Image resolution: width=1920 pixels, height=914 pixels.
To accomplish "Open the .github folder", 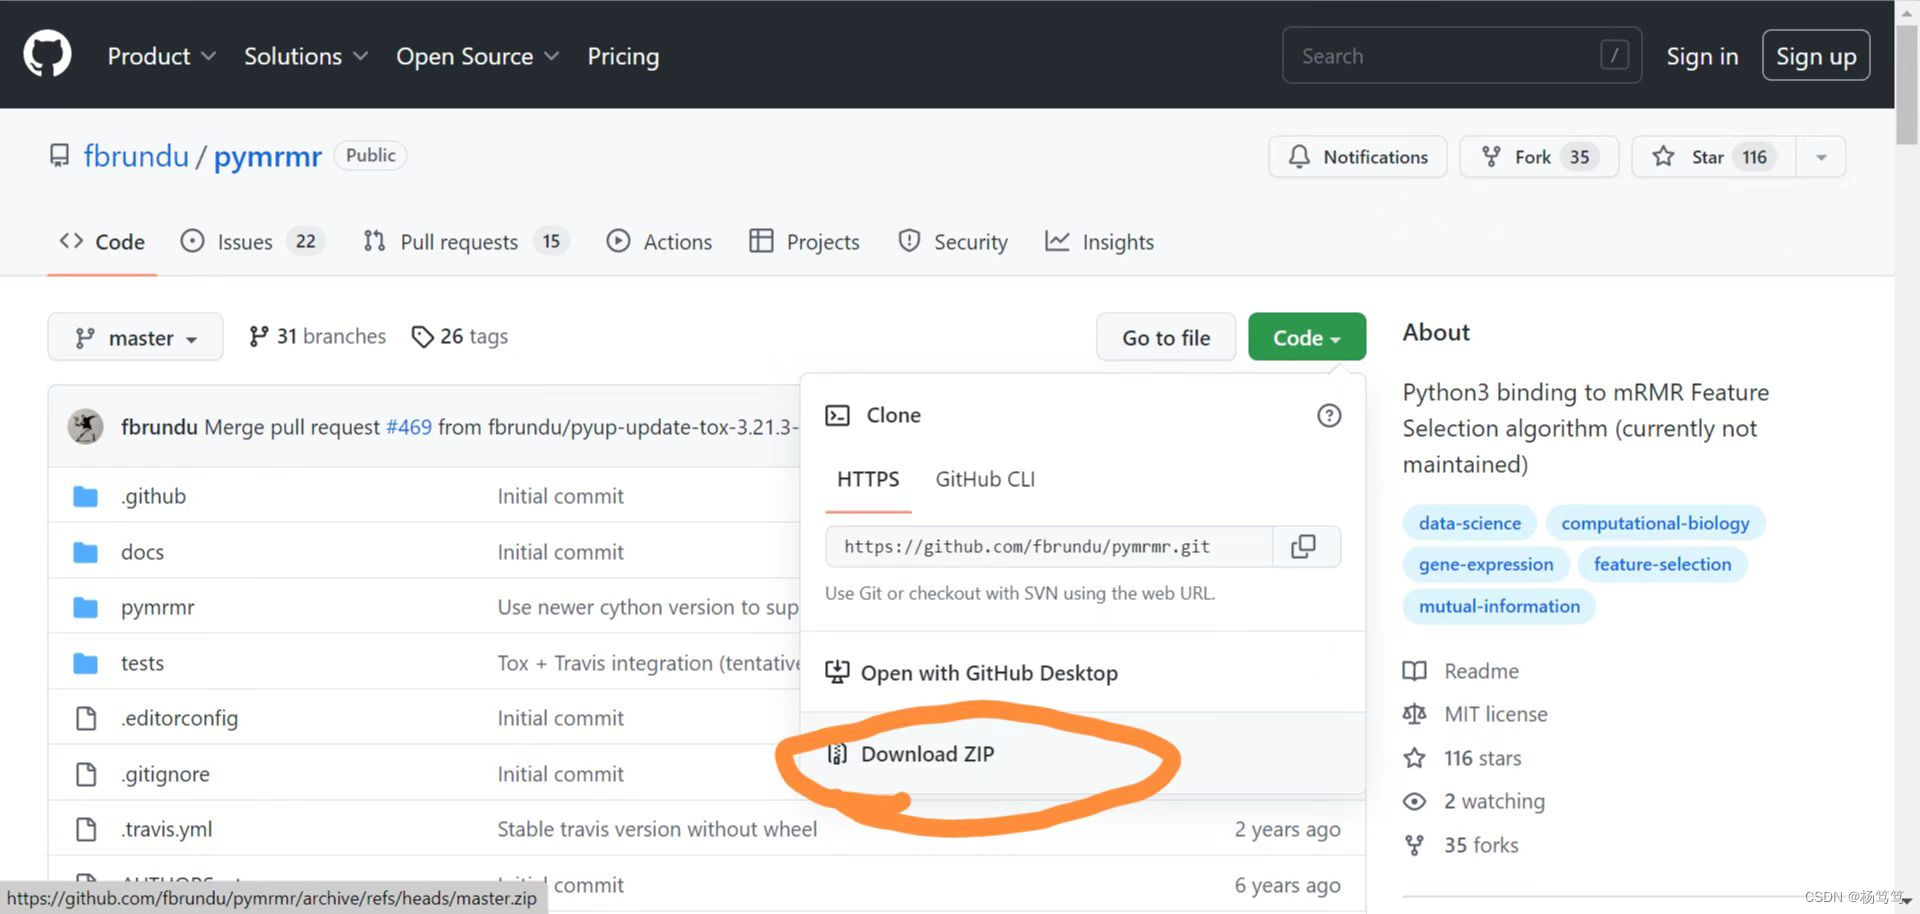I will click(153, 496).
